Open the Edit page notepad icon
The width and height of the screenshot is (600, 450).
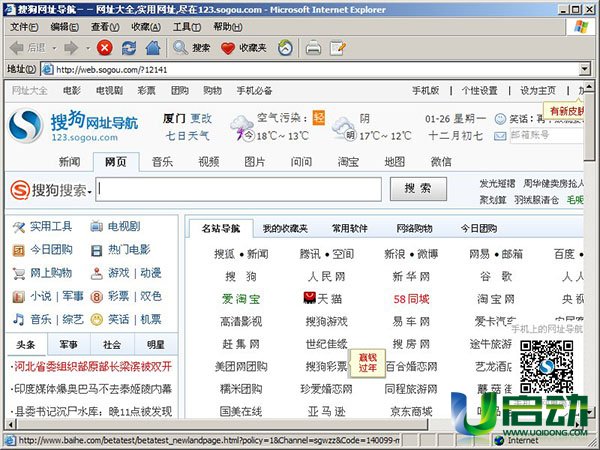pyautogui.click(x=338, y=47)
